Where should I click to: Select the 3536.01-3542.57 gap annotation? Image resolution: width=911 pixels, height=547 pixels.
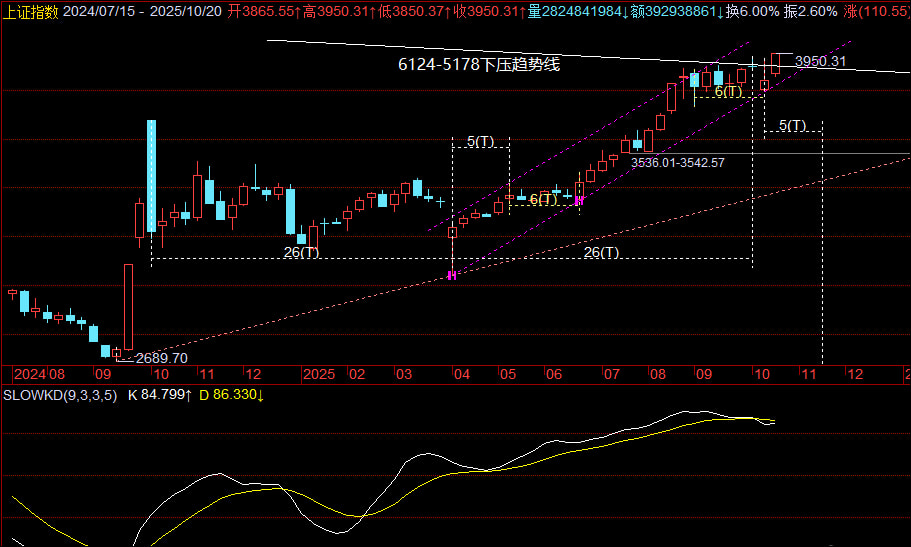tap(677, 162)
